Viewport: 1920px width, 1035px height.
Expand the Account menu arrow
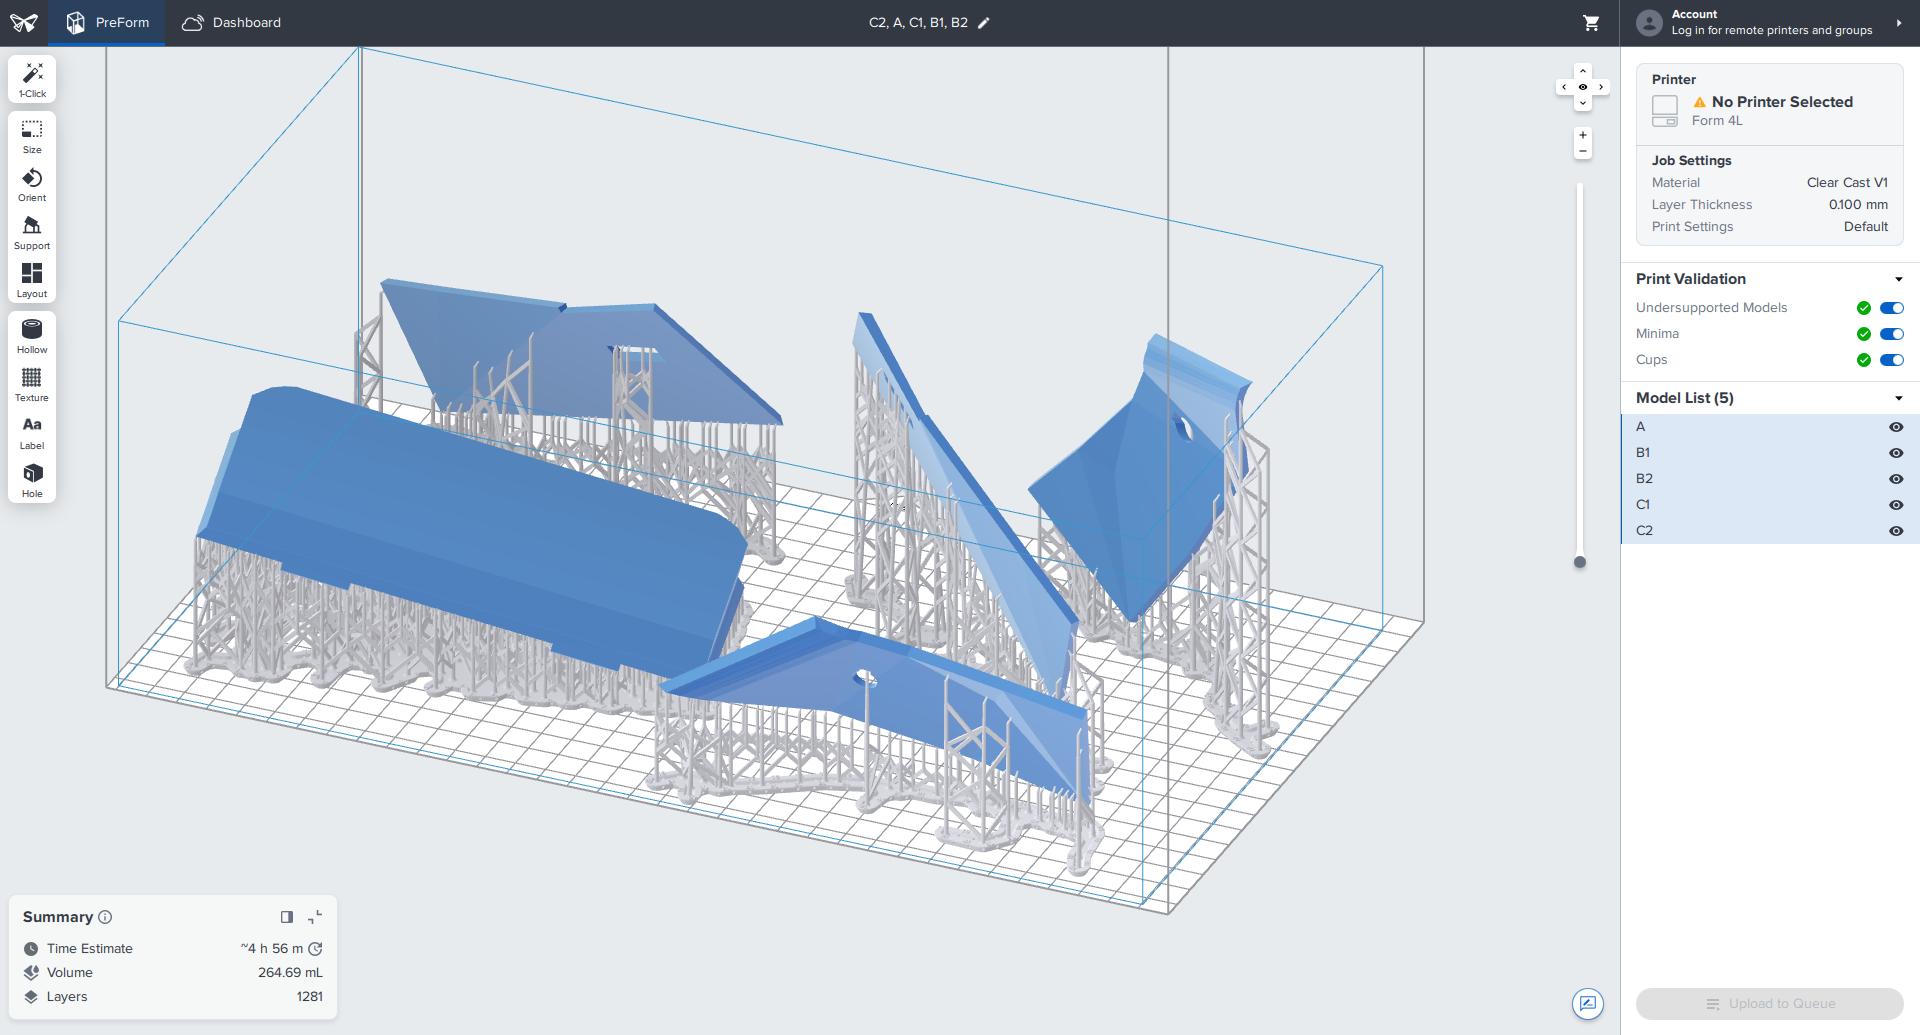tap(1899, 23)
